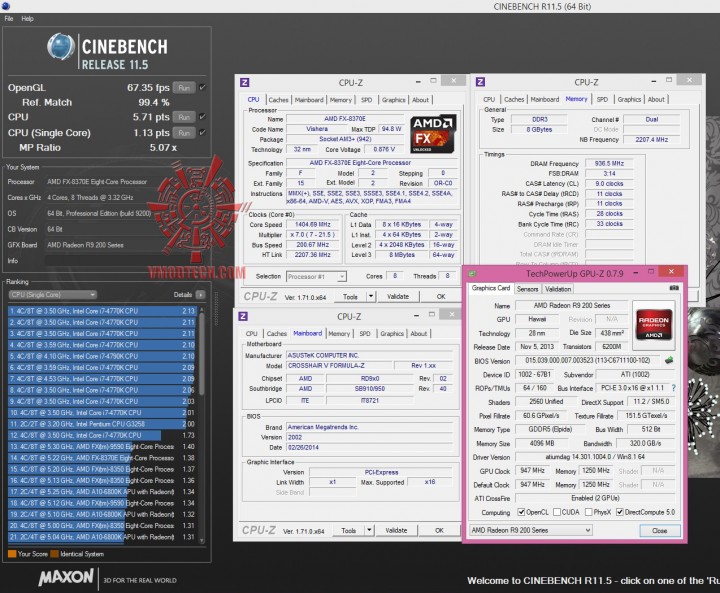Click the Z icon of the CPU-Z Mainboard window

pos(243,316)
